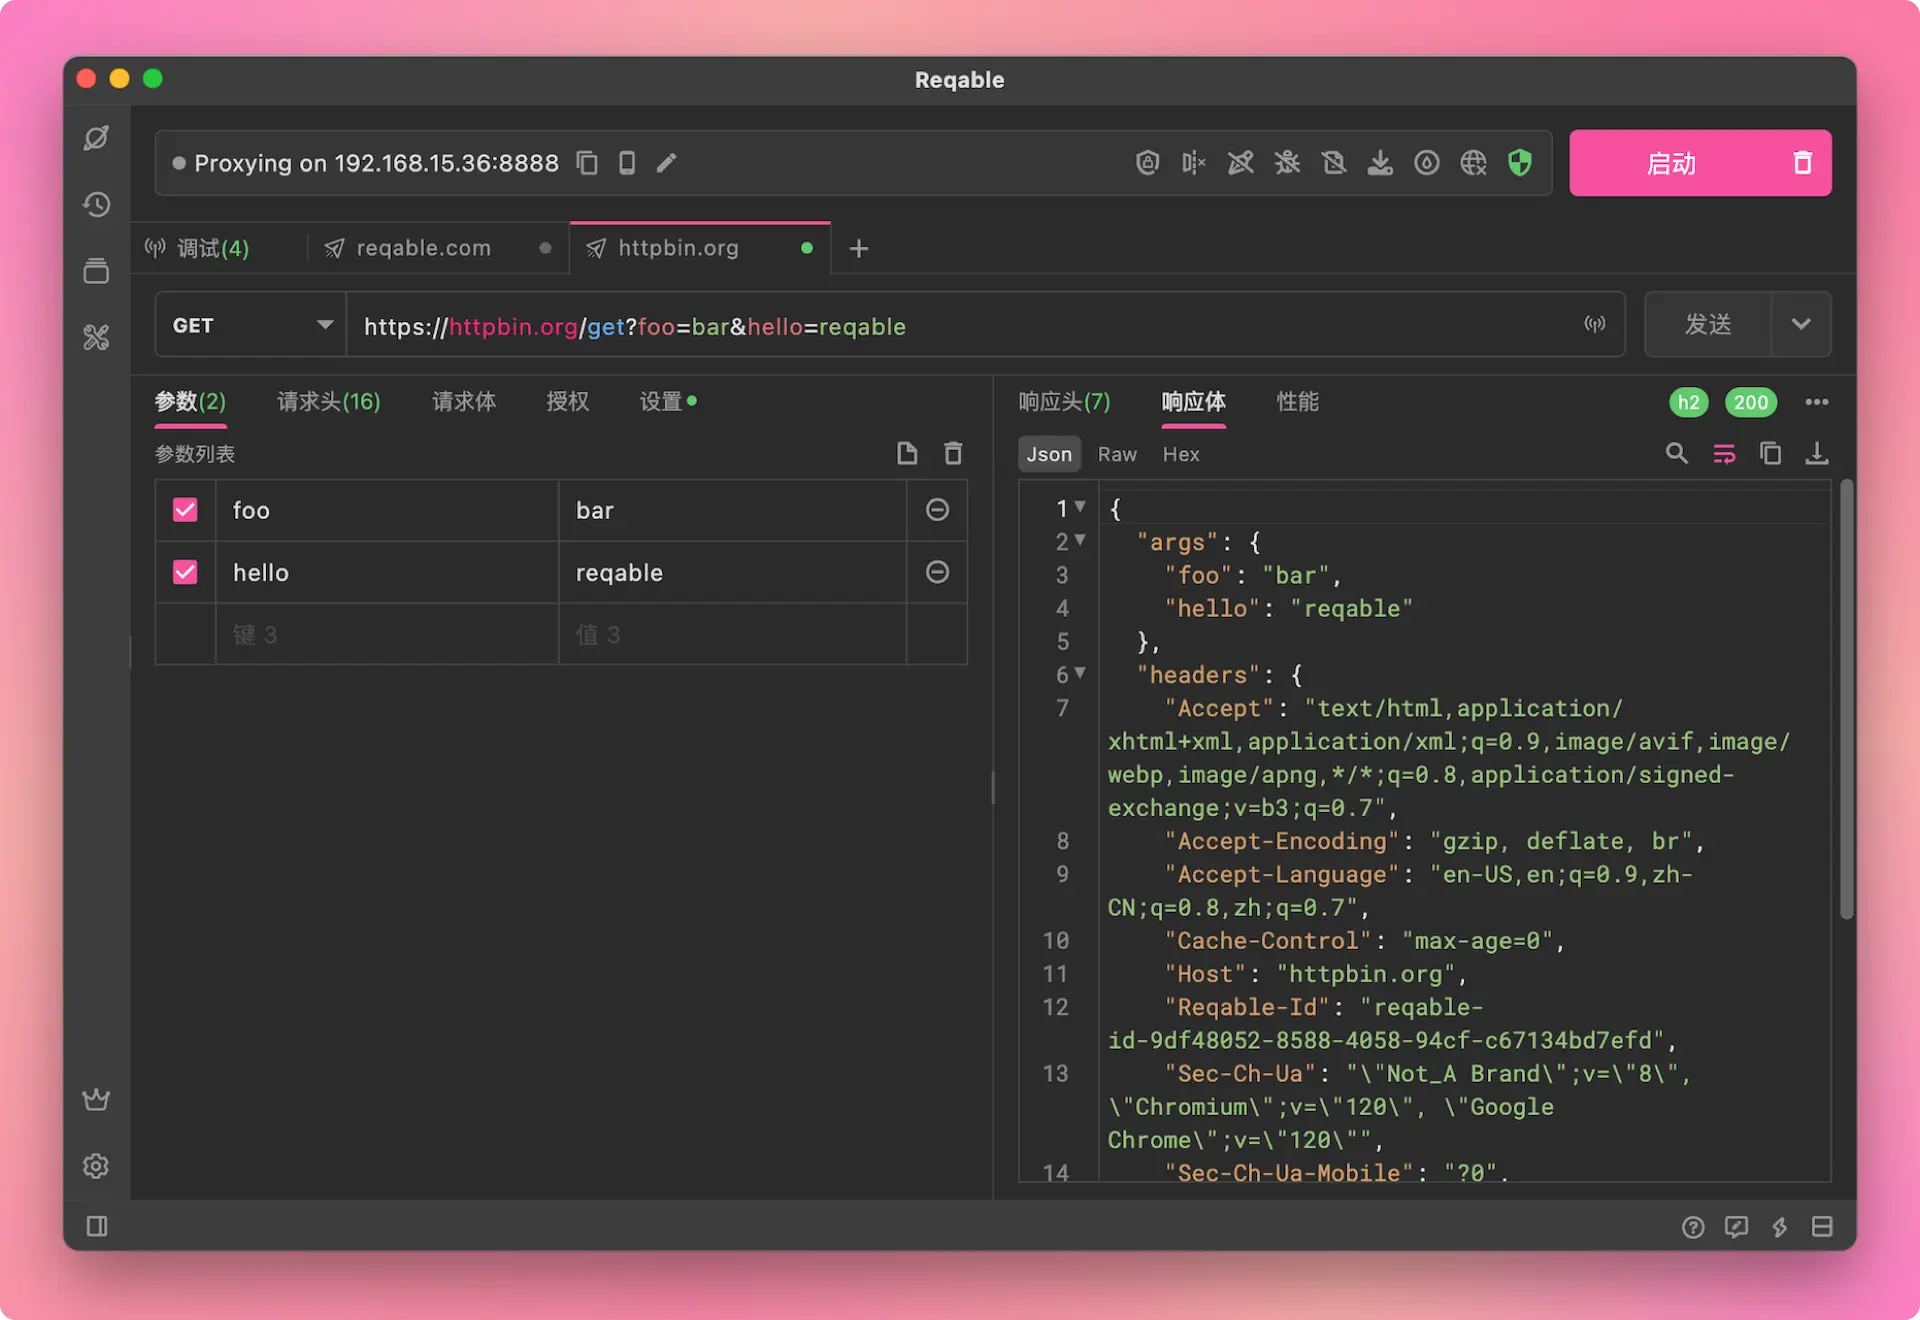The height and width of the screenshot is (1320, 1920).
Task: Open the 响应头(7) tab
Action: click(x=1064, y=402)
